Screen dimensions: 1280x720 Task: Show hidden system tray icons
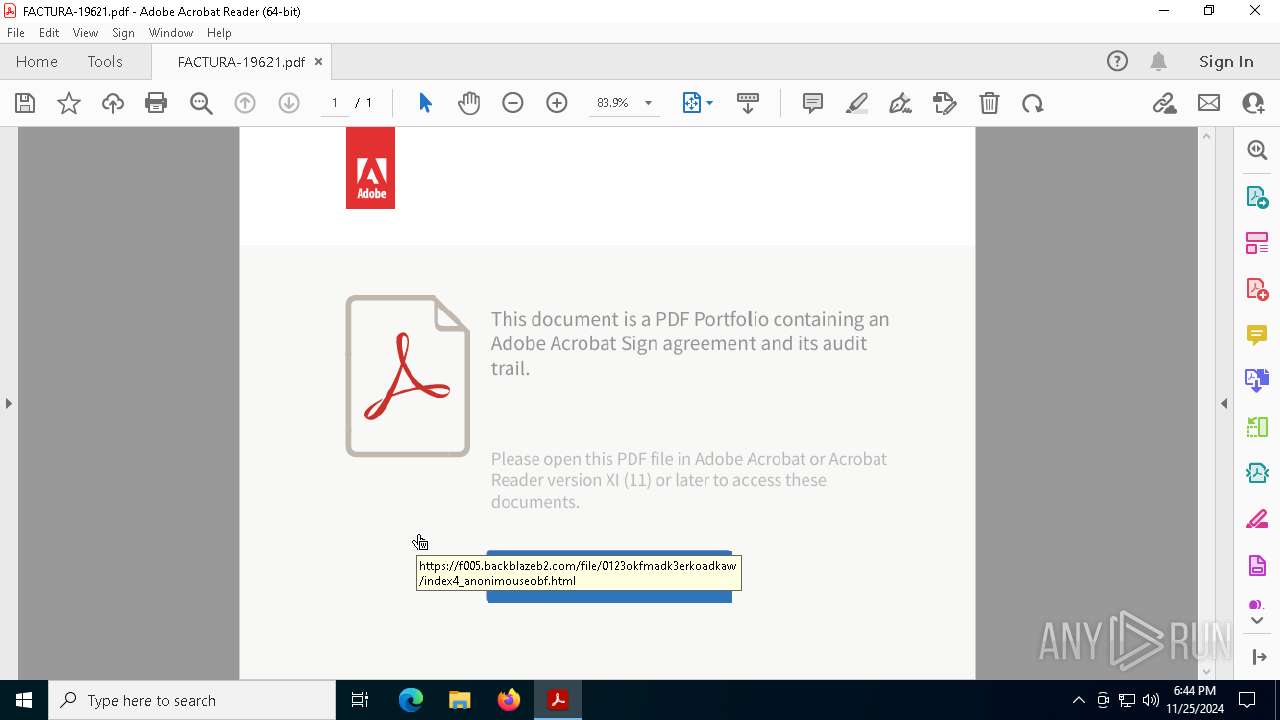[x=1078, y=700]
